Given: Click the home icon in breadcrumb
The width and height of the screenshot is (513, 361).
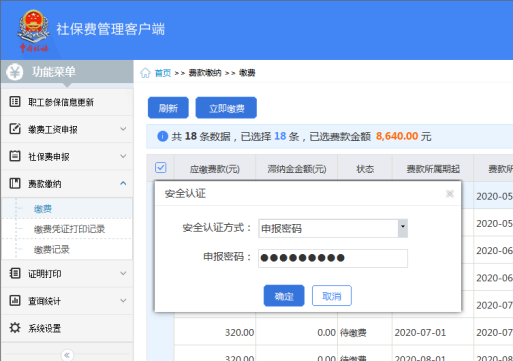Looking at the screenshot, I should pos(145,73).
